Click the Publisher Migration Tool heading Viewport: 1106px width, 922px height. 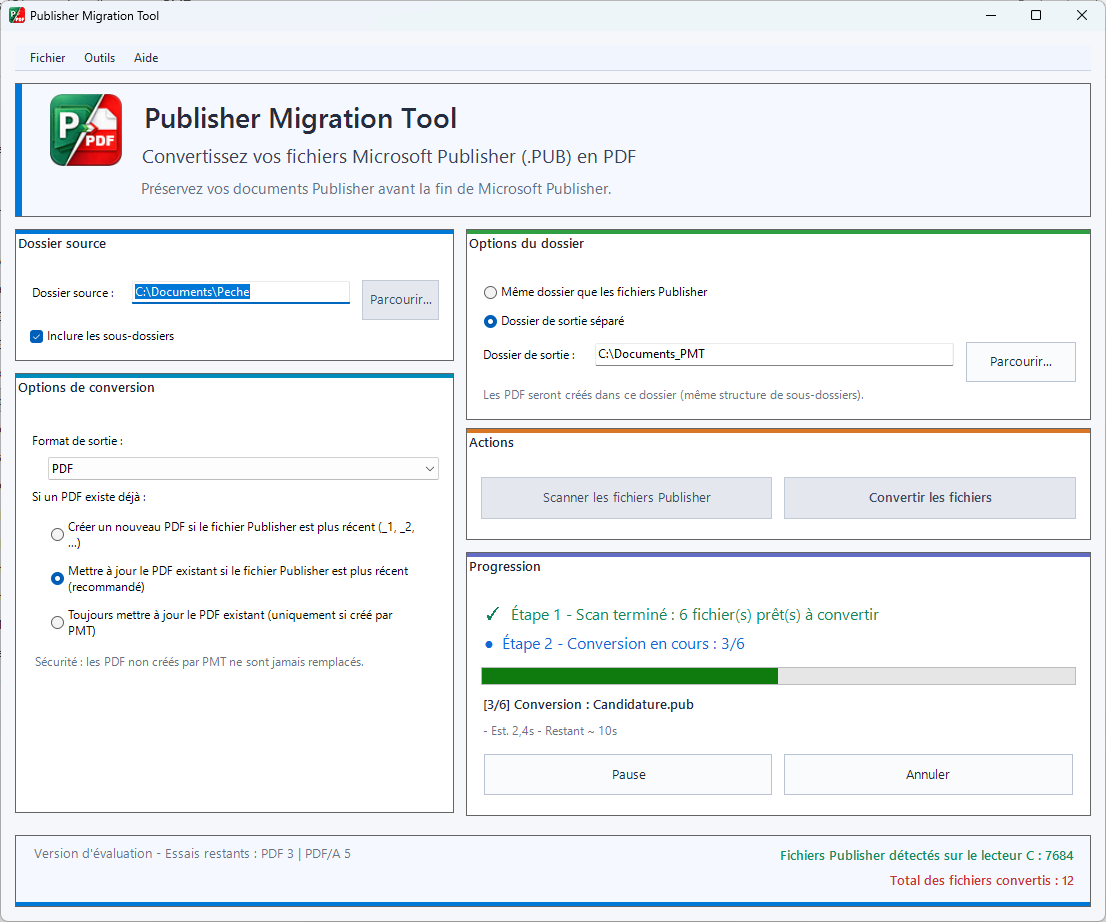[300, 119]
